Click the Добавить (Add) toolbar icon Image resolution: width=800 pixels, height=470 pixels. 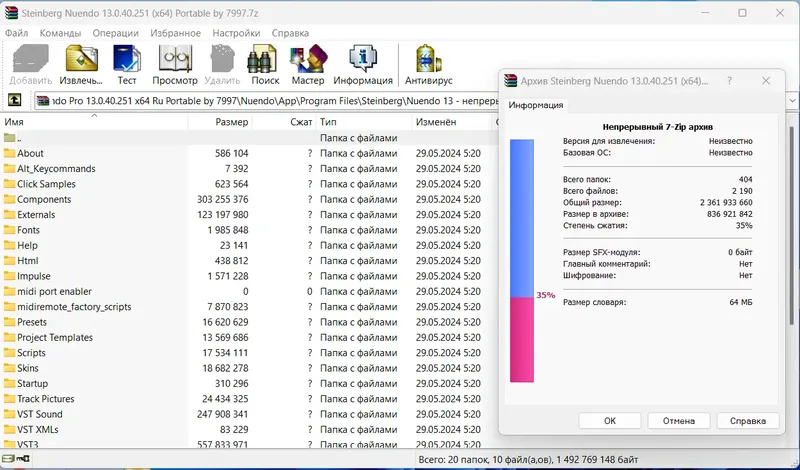pyautogui.click(x=31, y=65)
